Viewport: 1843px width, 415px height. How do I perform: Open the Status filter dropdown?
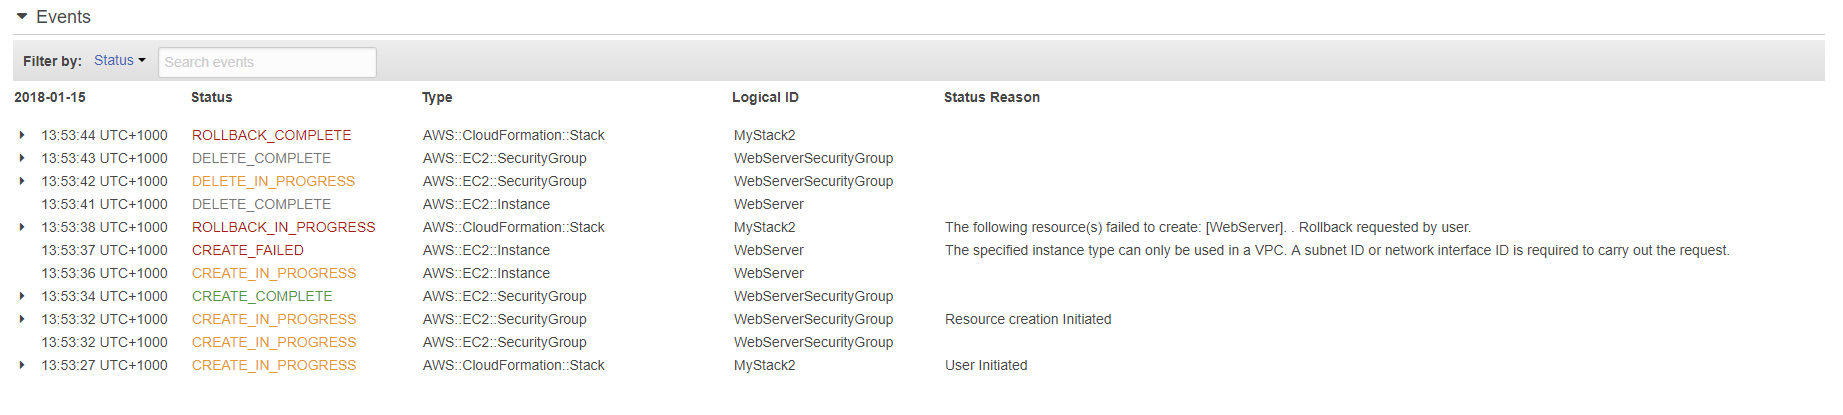tap(119, 61)
